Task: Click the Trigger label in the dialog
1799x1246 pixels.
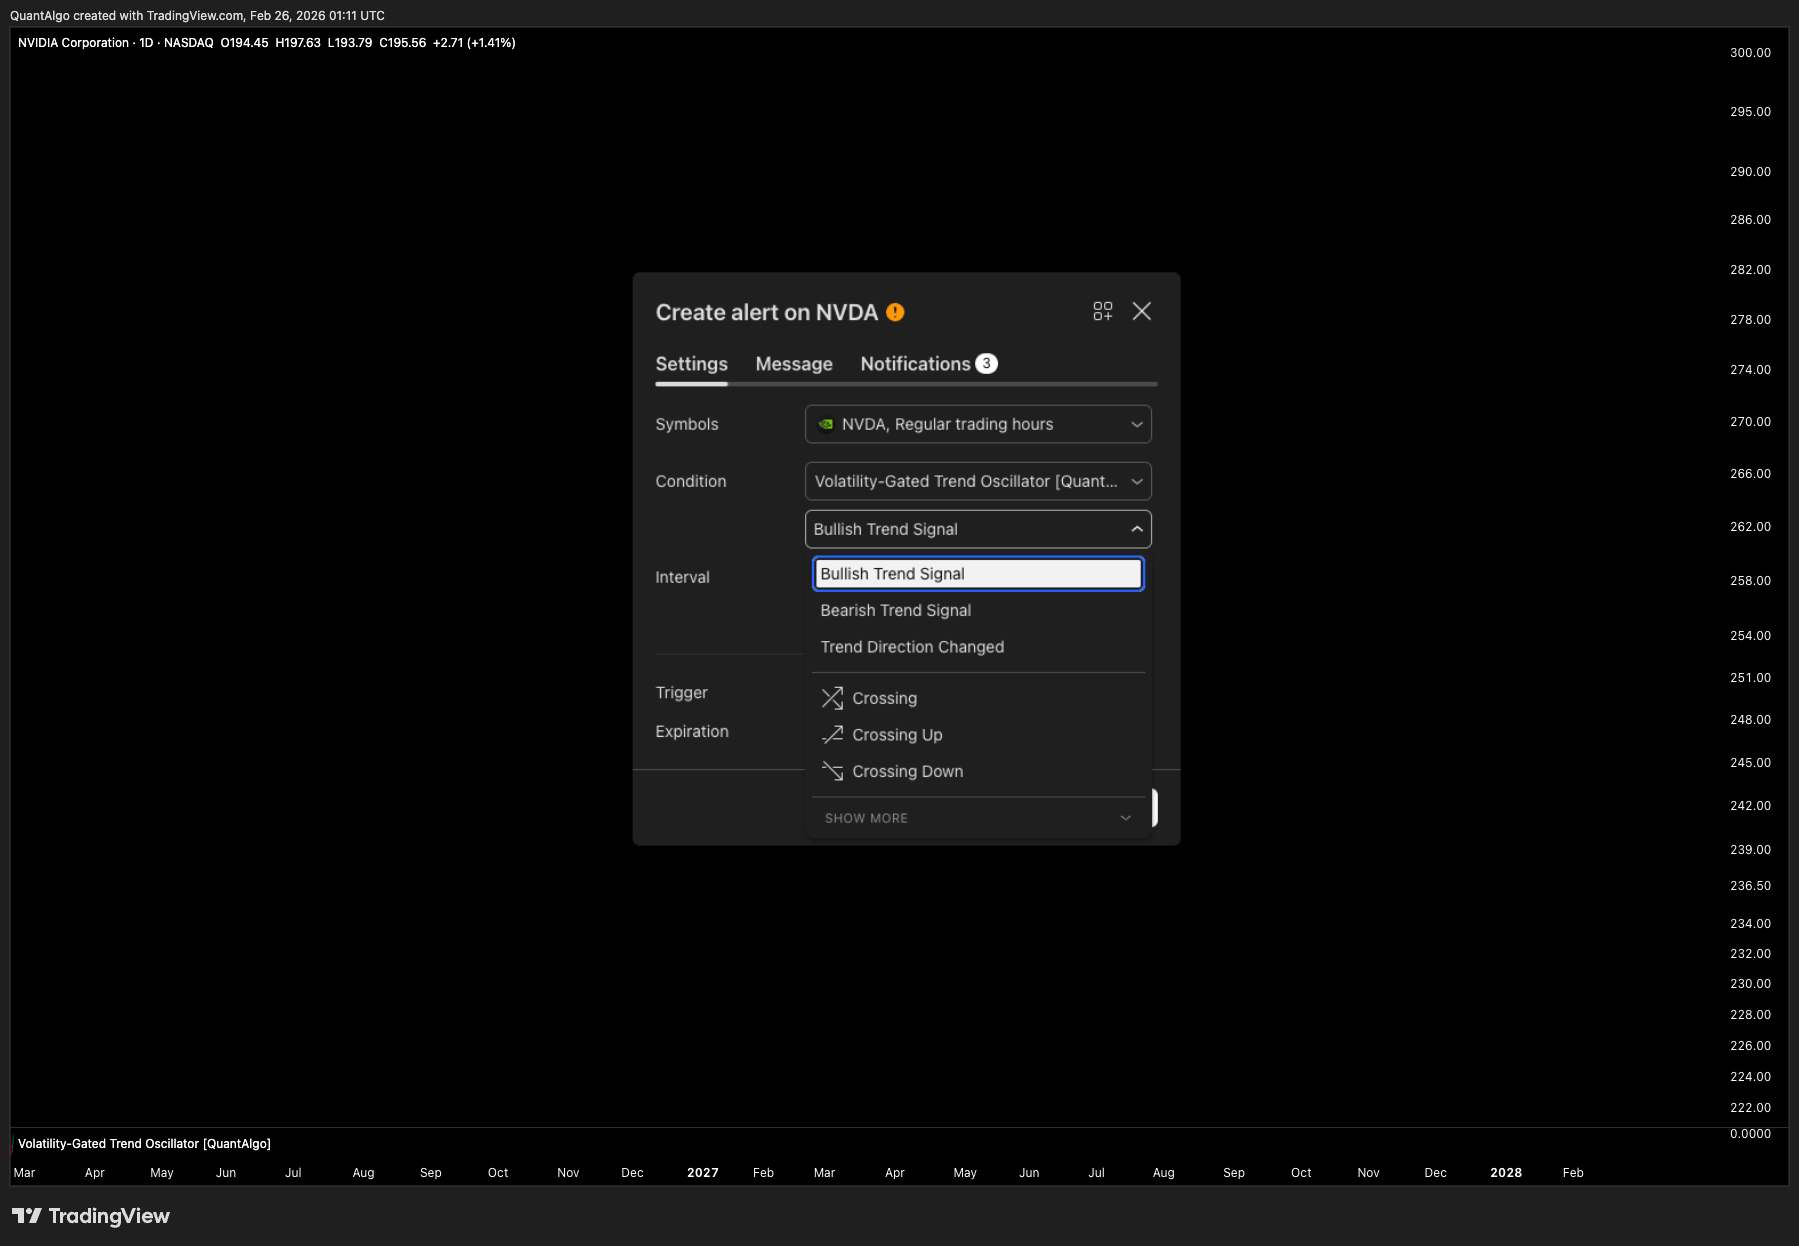Action: pos(681,693)
